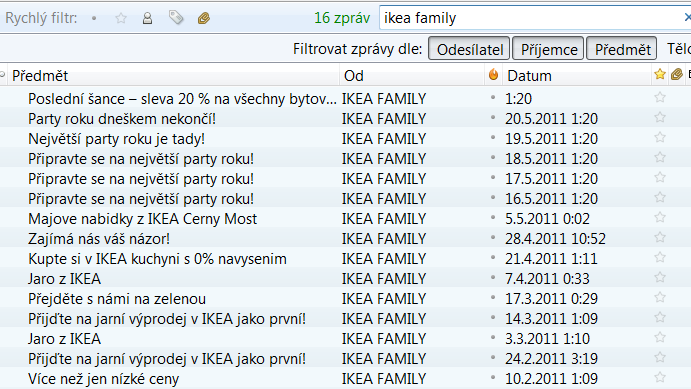This screenshot has height=389, width=691.
Task: Select 'Kupte si v IKEA kuchyni s 0% navysenim'
Action: [157, 259]
